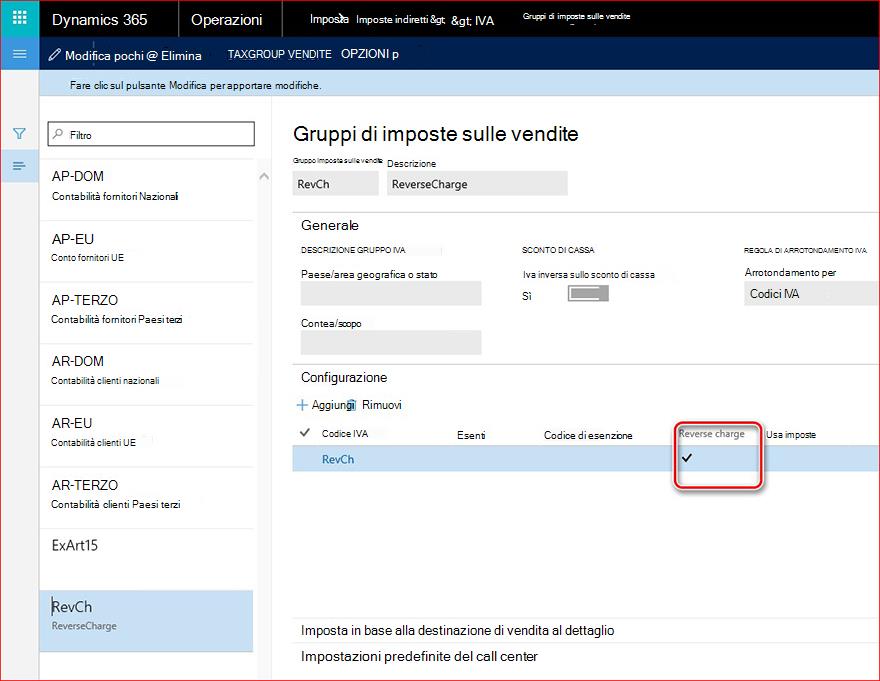Click Dynamics 365 in top bar
This screenshot has height=681, width=880.
(x=100, y=20)
